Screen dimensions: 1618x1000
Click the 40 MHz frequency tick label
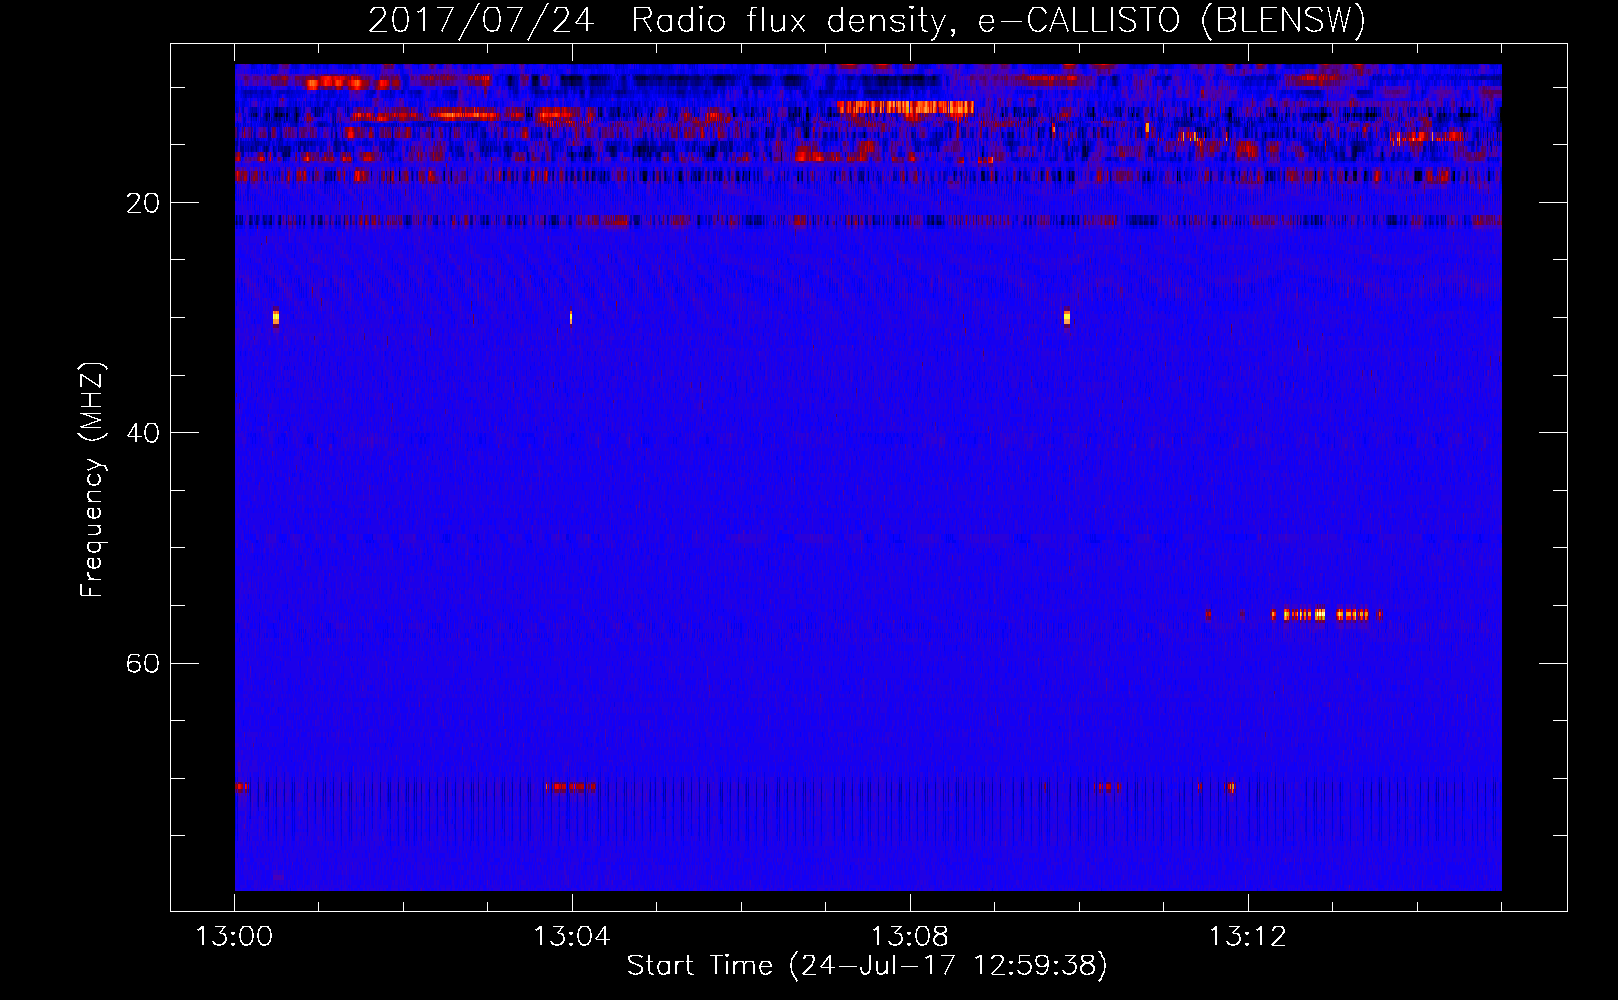point(142,433)
